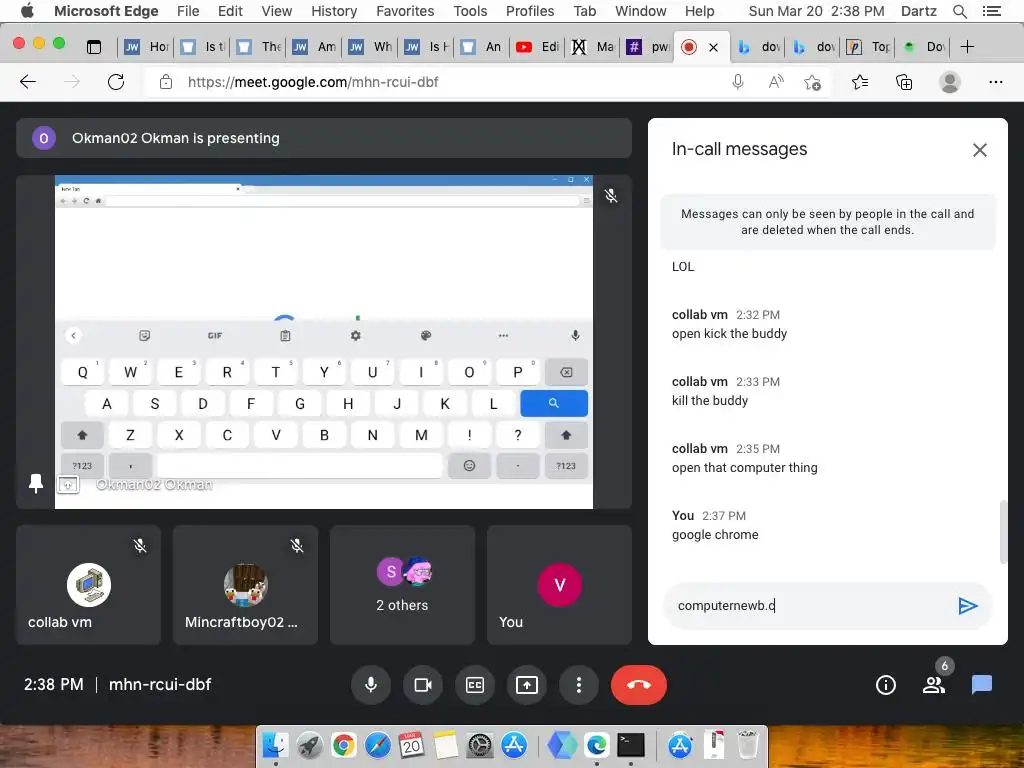Click the chat panel scrollbar
Image resolution: width=1024 pixels, height=768 pixels.
[1003, 532]
